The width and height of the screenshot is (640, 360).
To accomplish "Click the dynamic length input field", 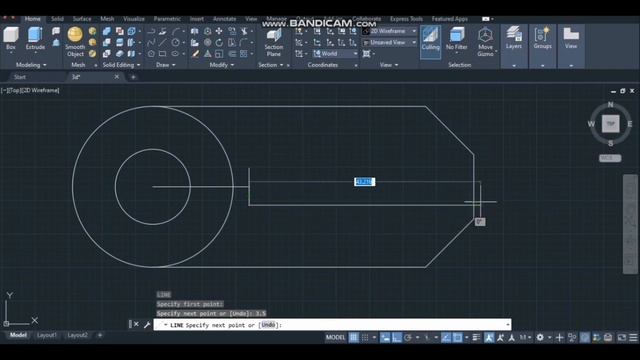I will coord(364,182).
